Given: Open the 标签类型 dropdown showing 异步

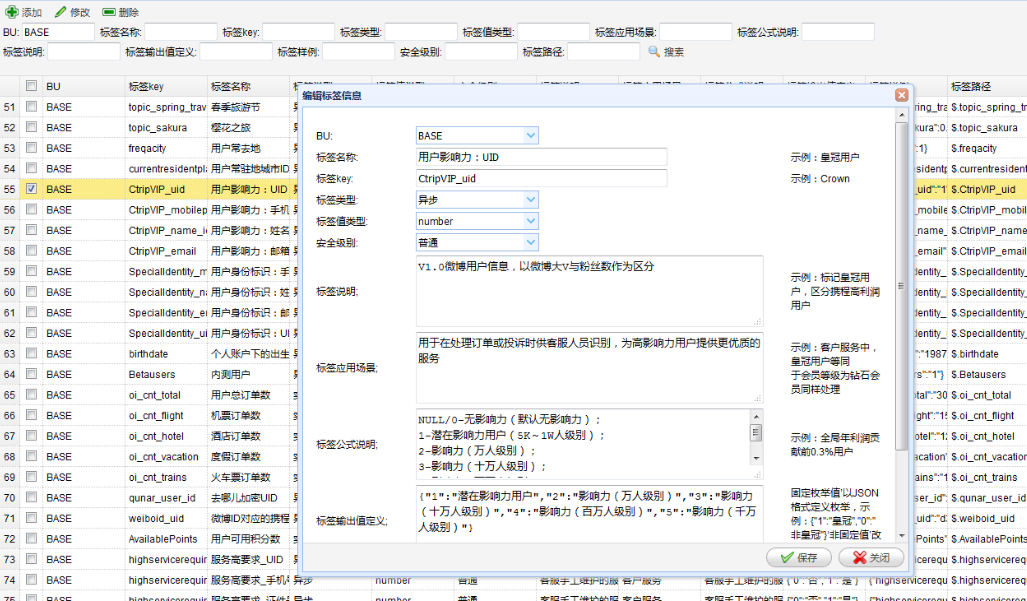Looking at the screenshot, I should coord(531,200).
